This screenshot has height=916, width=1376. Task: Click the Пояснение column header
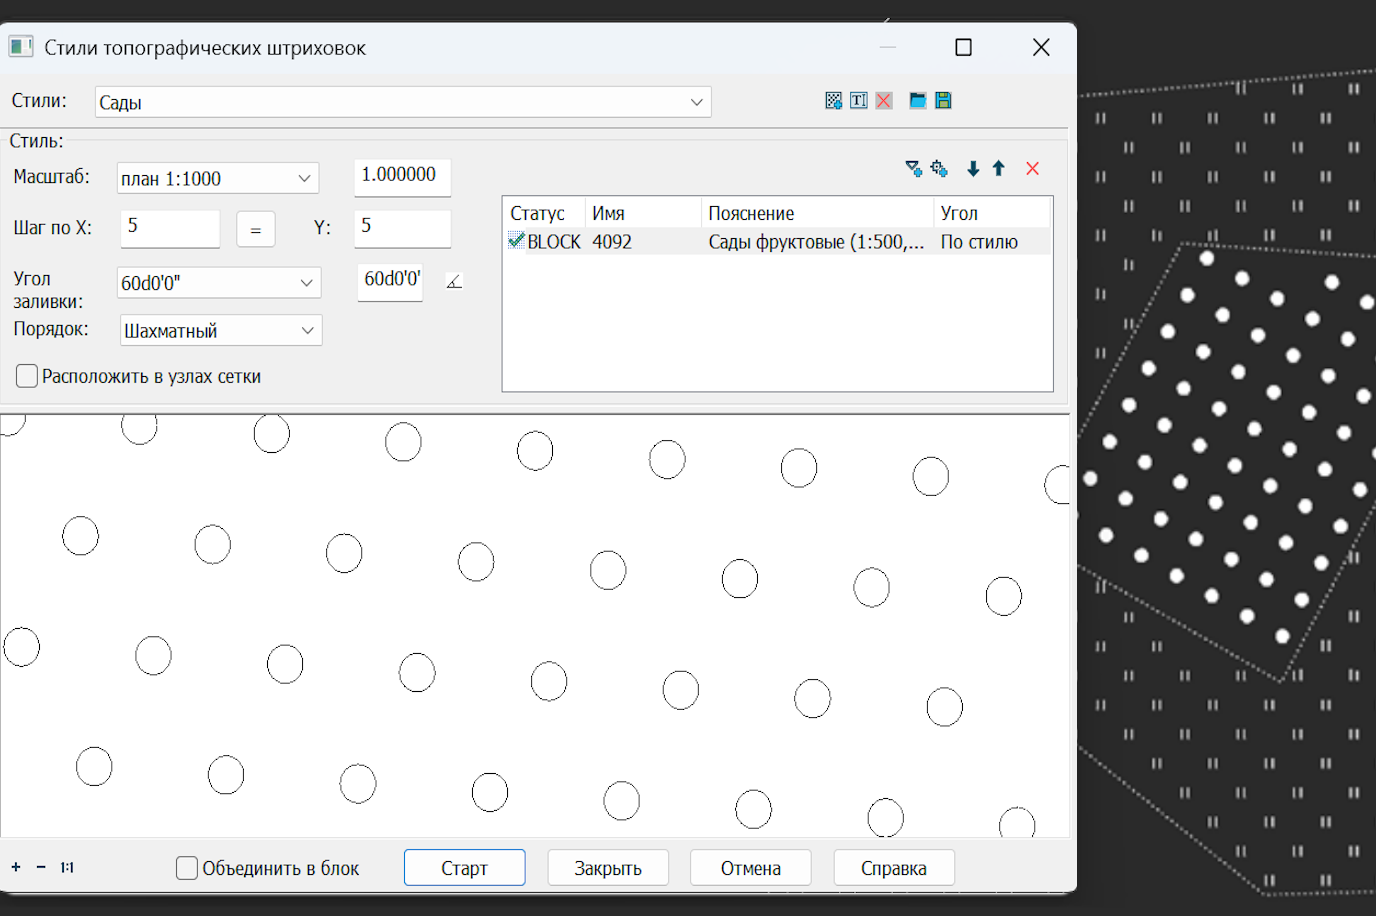[x=816, y=213]
